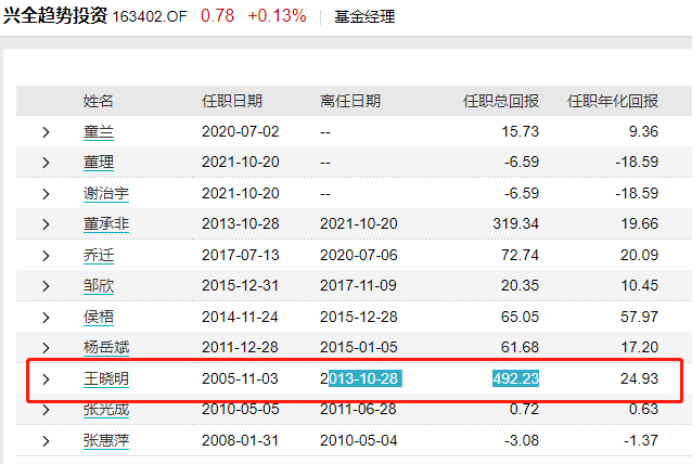The image size is (693, 465).
Task: Click the 任职年化回报 column header
Action: tap(613, 101)
